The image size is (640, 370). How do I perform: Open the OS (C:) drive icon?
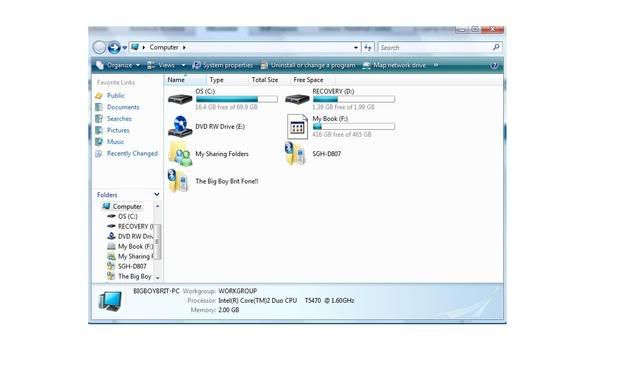click(x=180, y=99)
